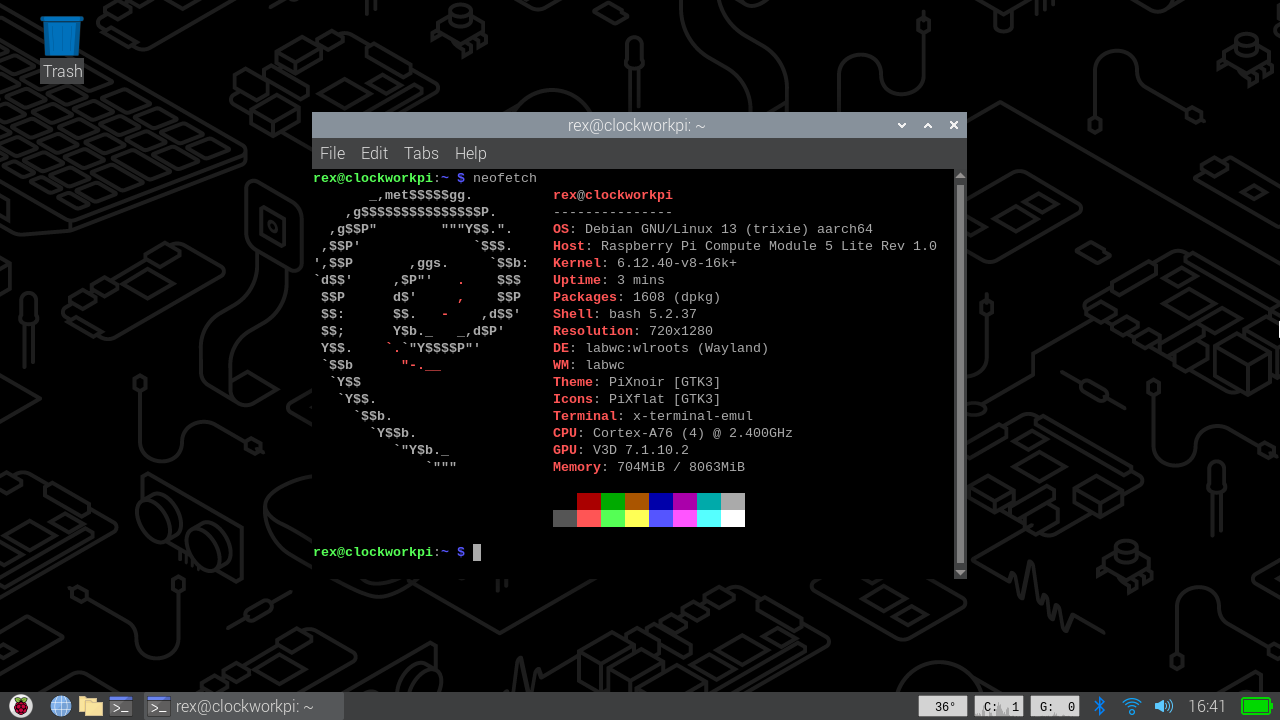The image size is (1280, 720).
Task: Open the Help menu in terminal
Action: (x=470, y=153)
